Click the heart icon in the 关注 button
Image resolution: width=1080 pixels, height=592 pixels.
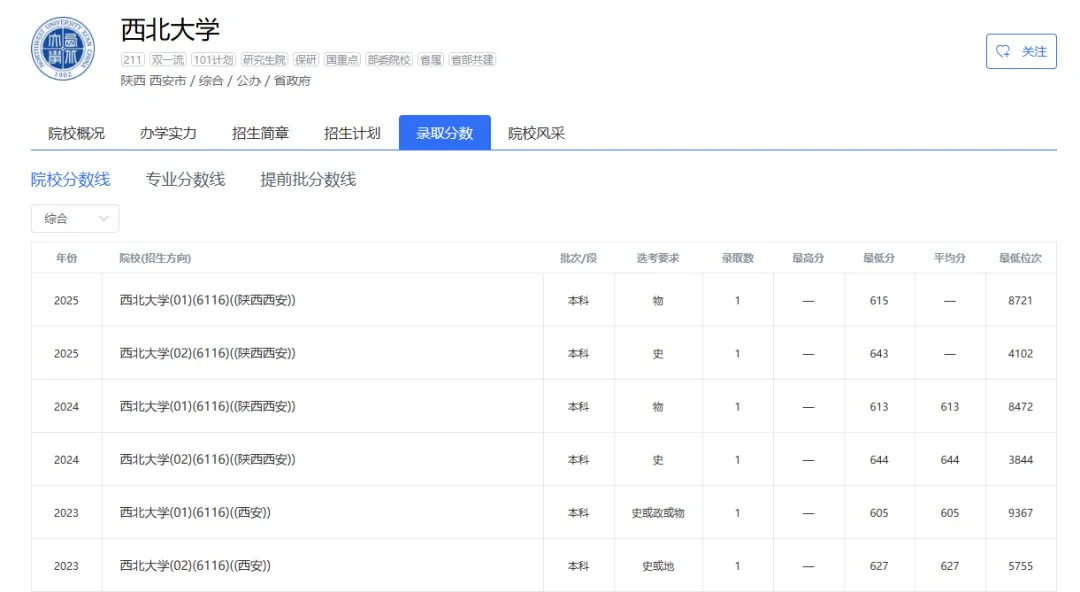[x=1003, y=51]
